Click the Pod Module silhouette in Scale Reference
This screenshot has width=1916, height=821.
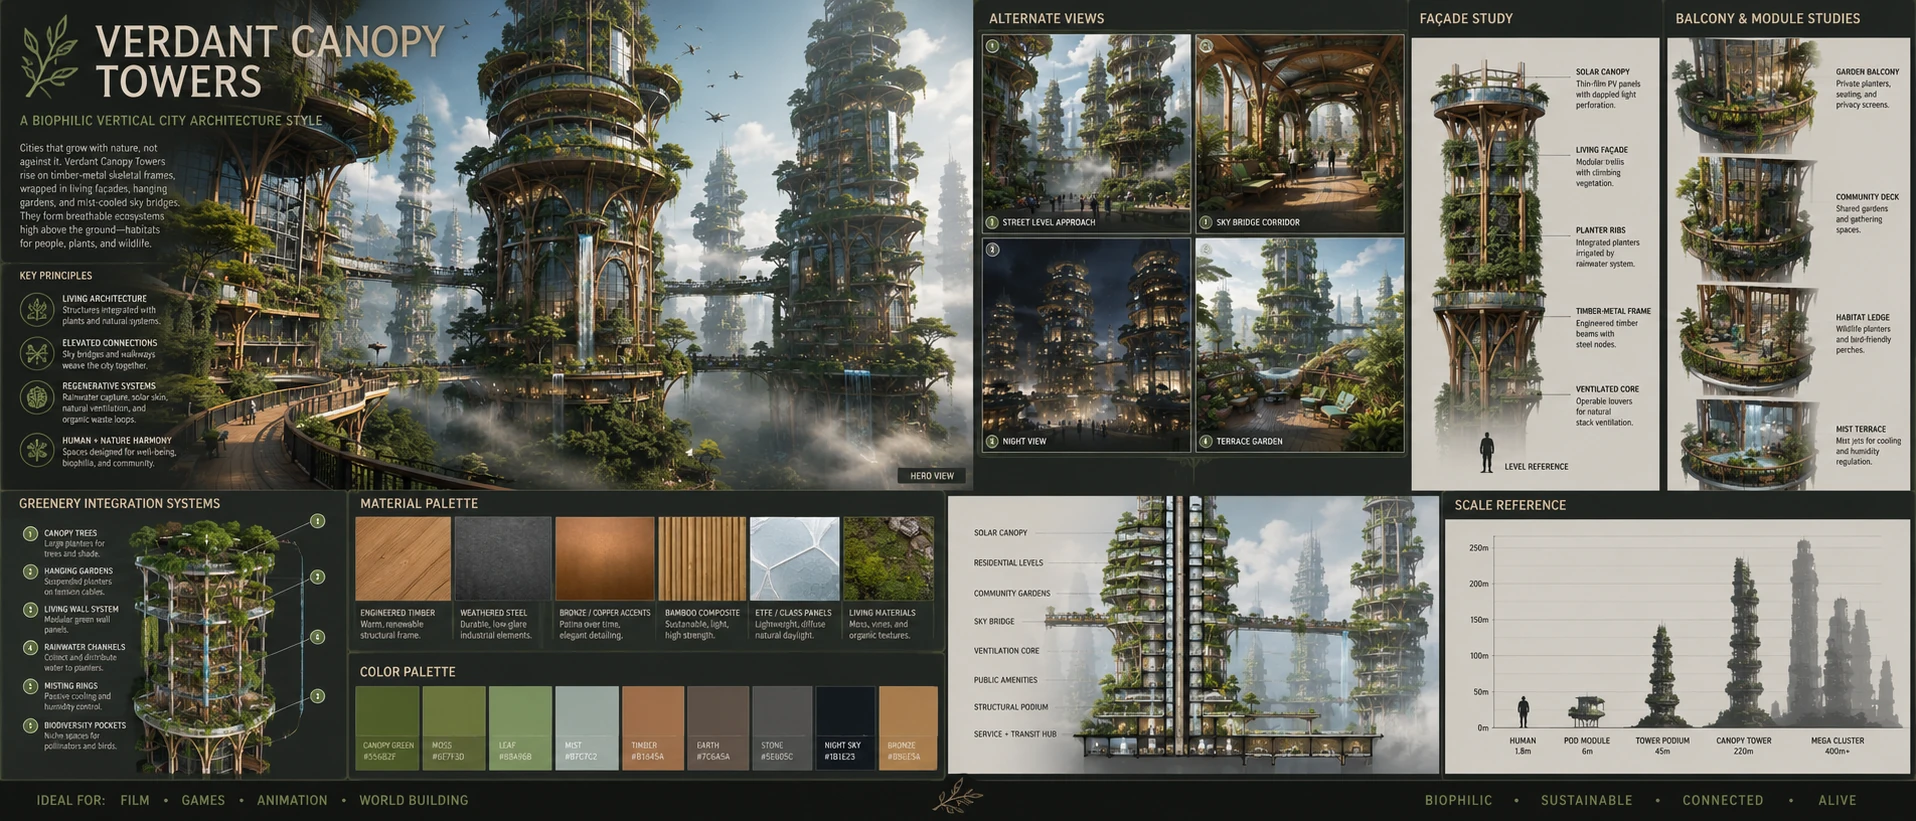point(1586,712)
